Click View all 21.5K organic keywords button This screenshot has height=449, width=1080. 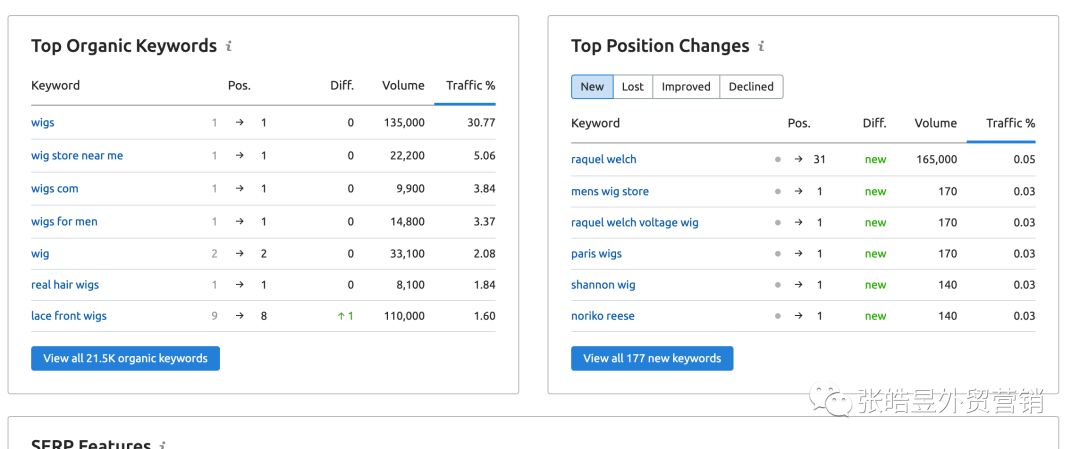125,358
